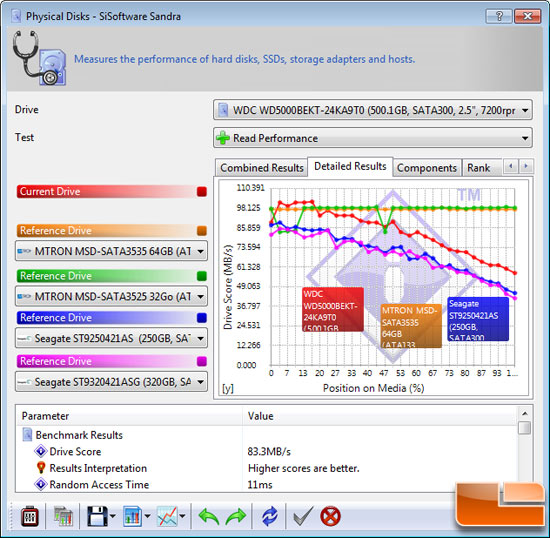The height and width of the screenshot is (538, 550).
Task: Click the Drive Score diamond icon
Action: (x=41, y=451)
